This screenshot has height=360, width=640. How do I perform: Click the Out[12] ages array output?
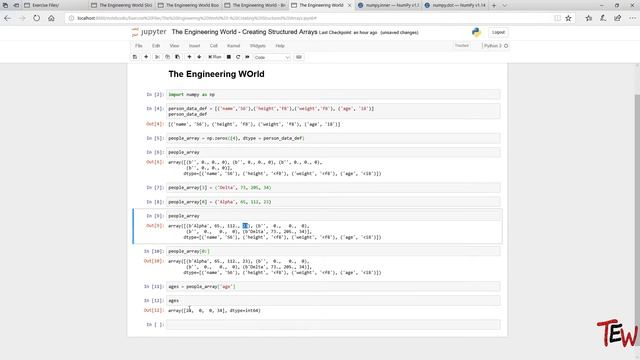[214, 311]
